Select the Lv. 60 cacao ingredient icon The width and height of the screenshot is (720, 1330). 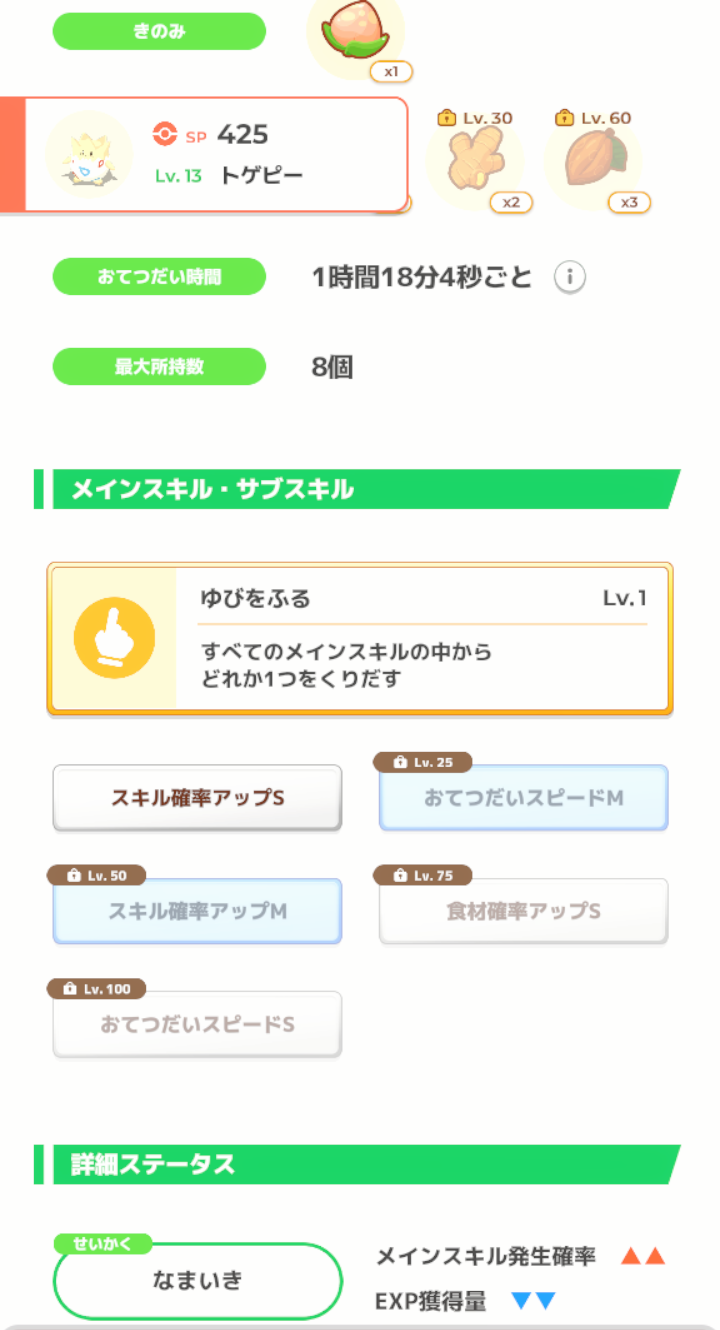[x=593, y=160]
